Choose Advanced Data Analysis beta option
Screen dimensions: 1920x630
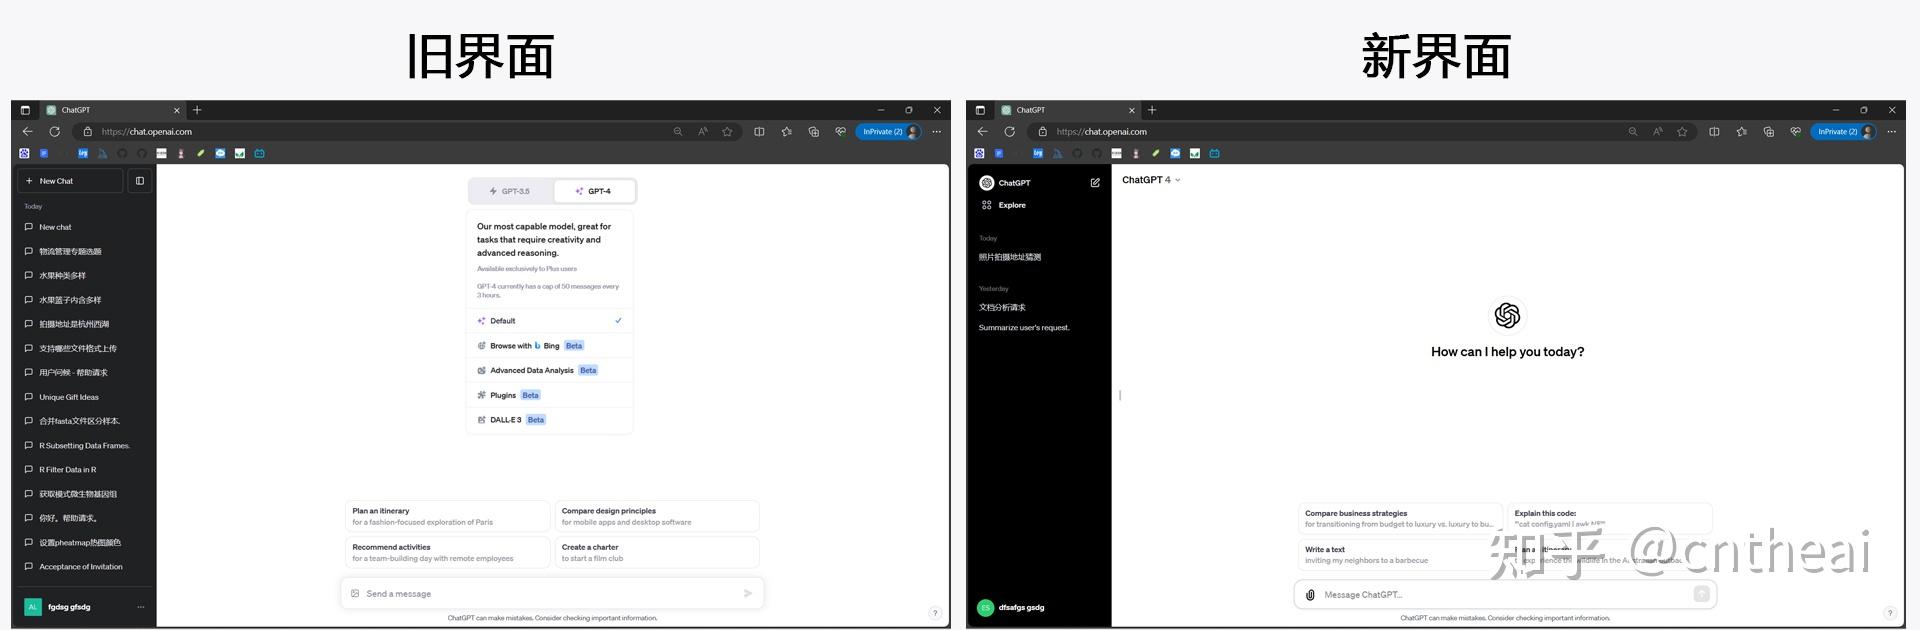[550, 370]
